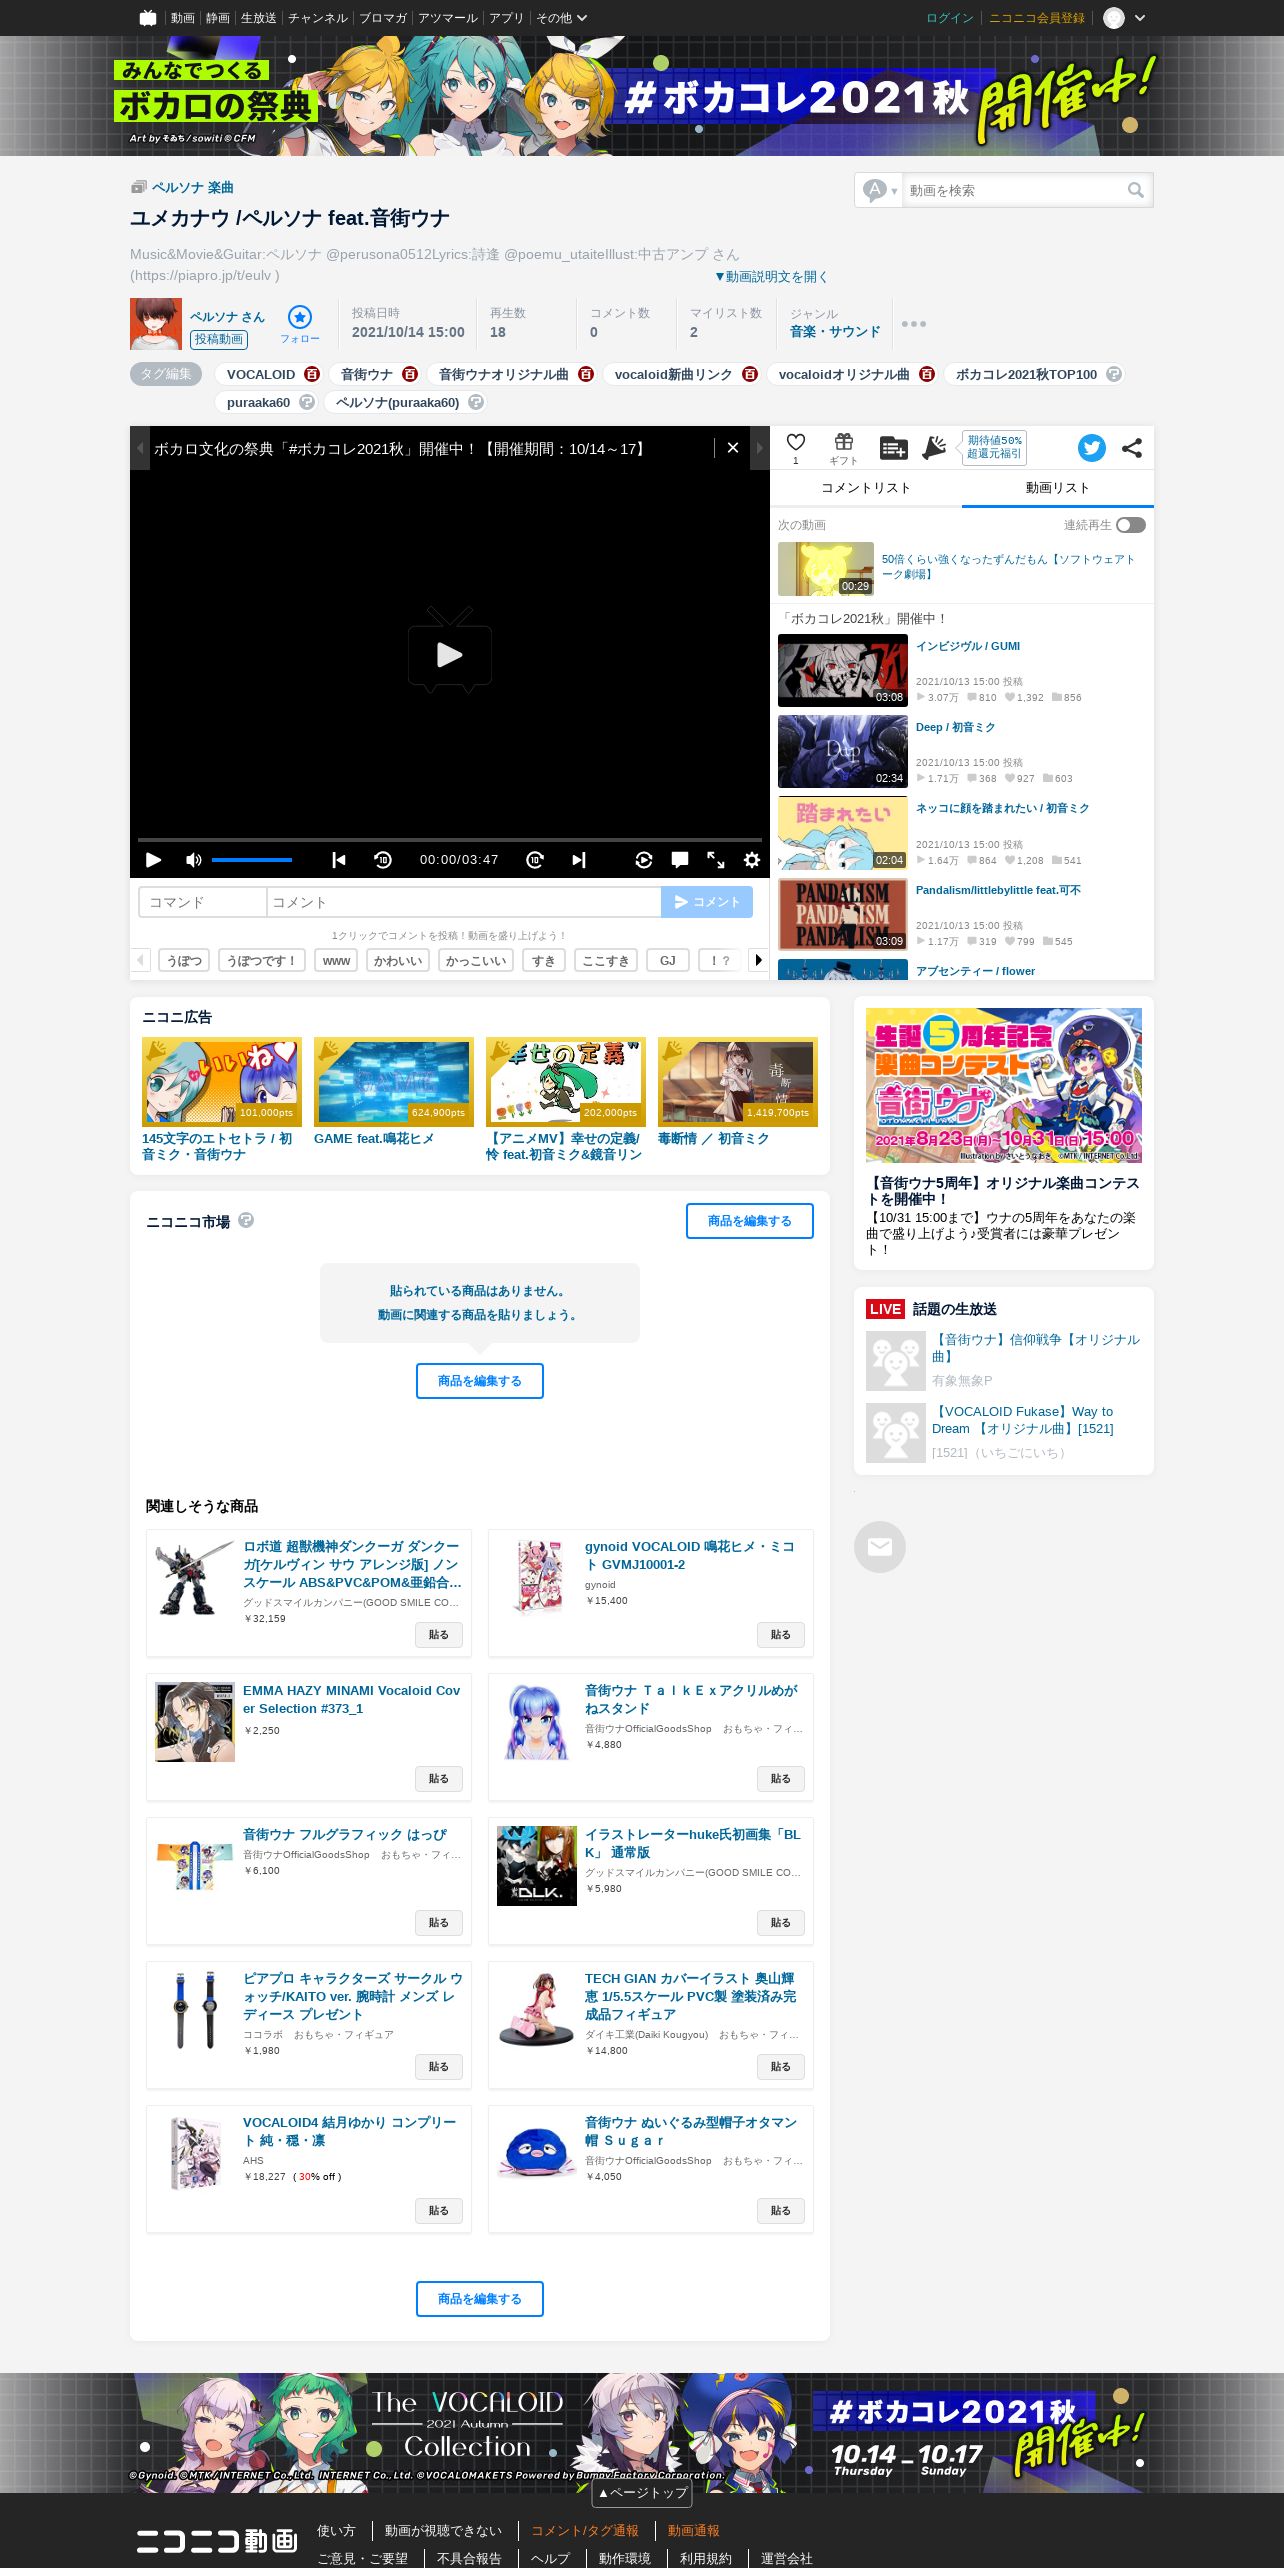The width and height of the screenshot is (1284, 2568).
Task: Click the ログイン link
Action: (x=950, y=18)
